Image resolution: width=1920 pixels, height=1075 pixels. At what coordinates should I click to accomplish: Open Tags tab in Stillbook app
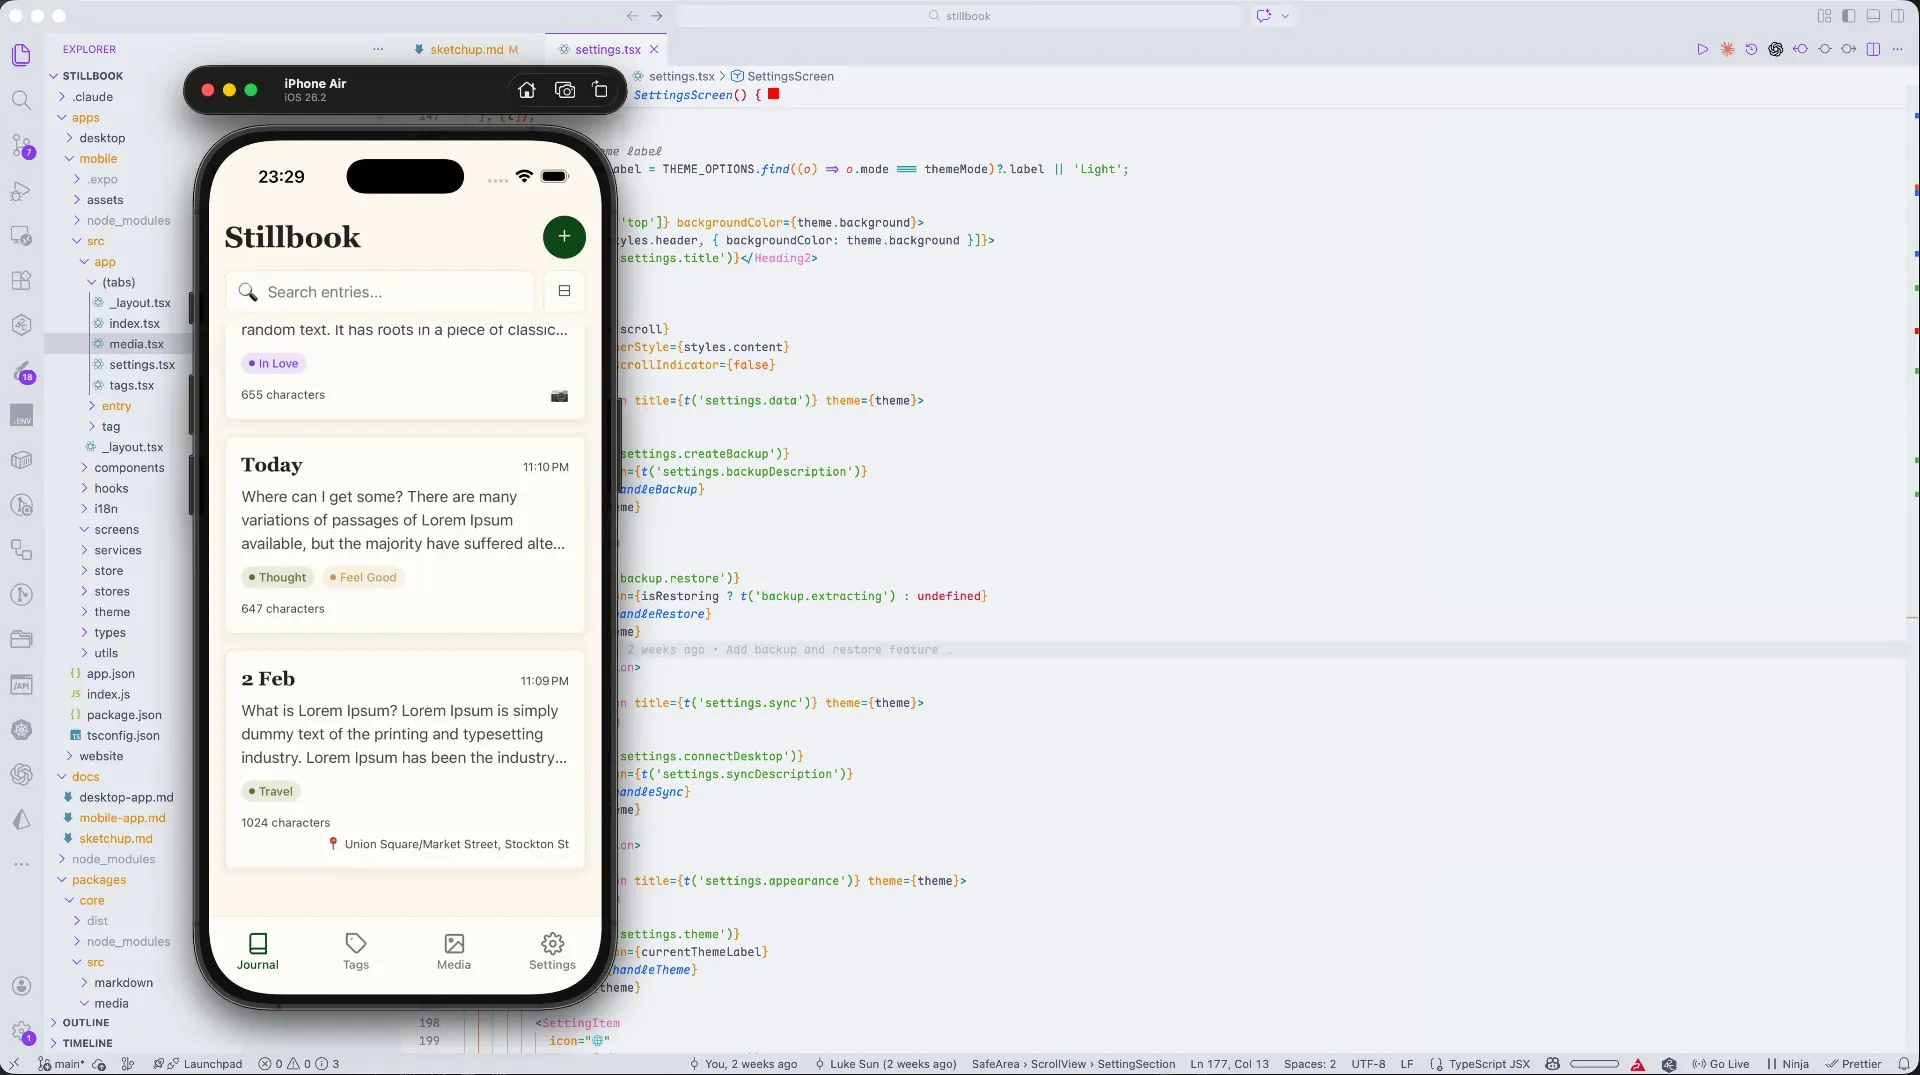356,951
